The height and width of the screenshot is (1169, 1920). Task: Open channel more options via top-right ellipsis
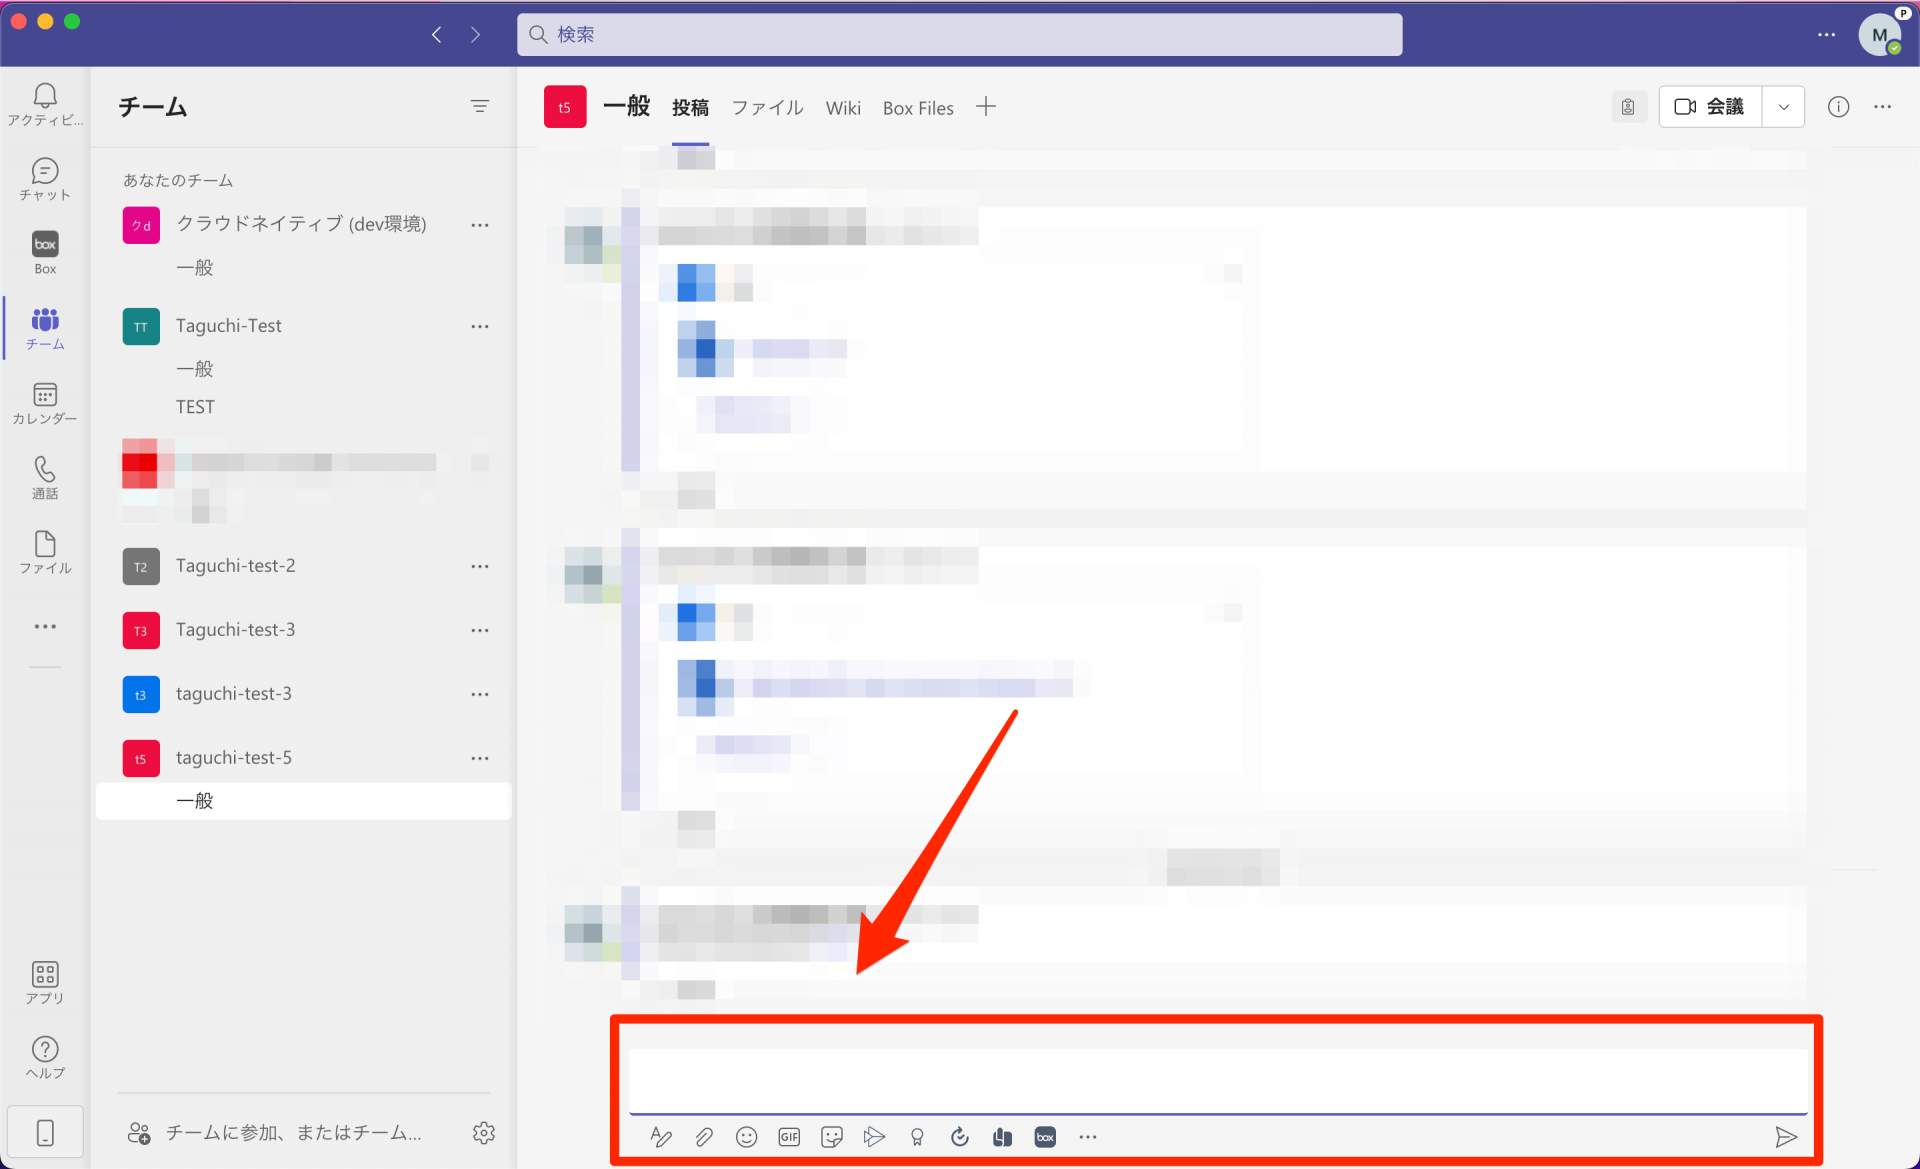click(x=1884, y=106)
